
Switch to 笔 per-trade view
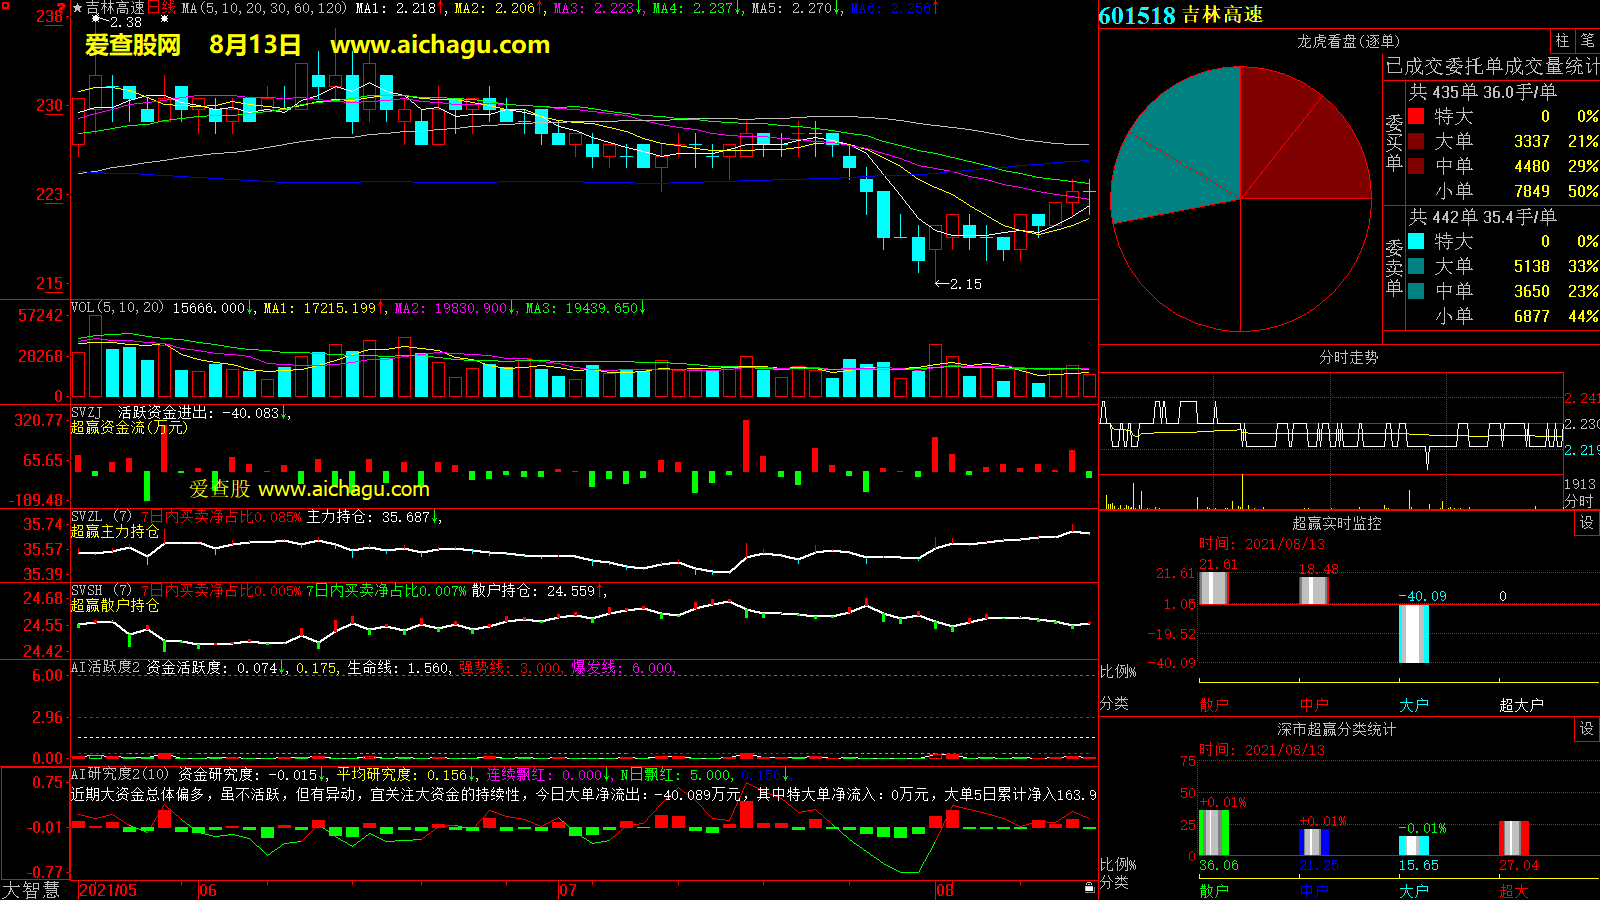(x=1587, y=41)
